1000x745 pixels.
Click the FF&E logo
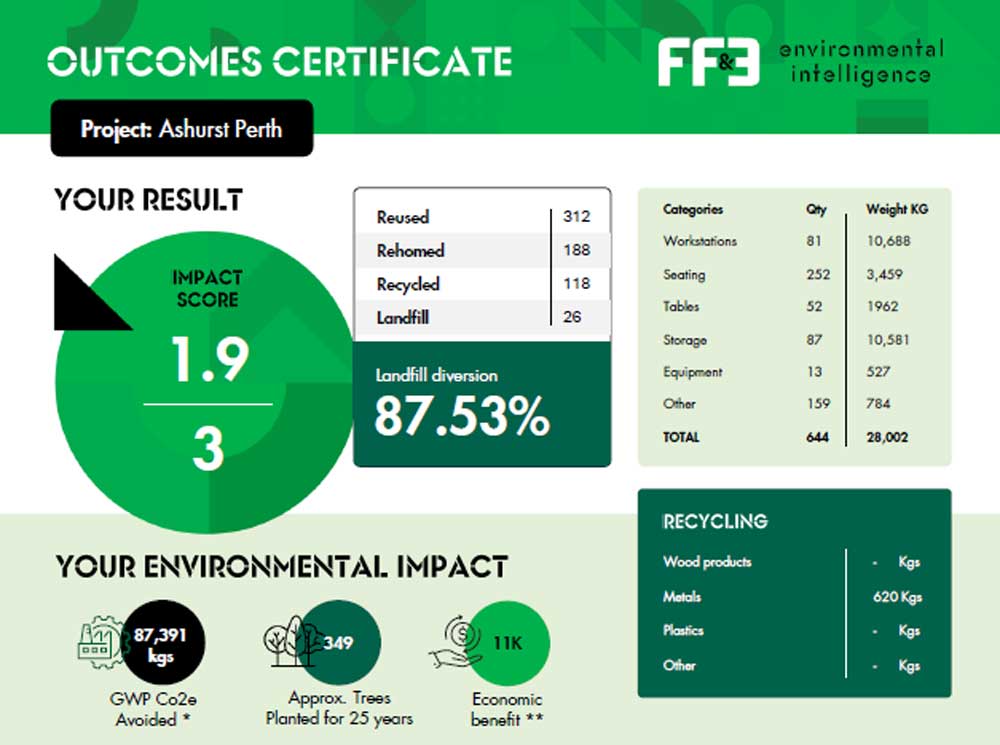708,63
